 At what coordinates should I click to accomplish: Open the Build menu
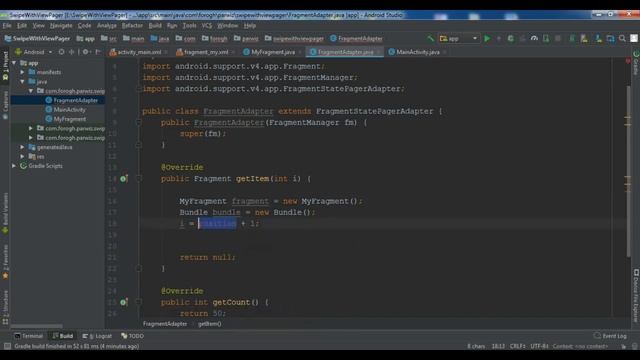[155, 25]
